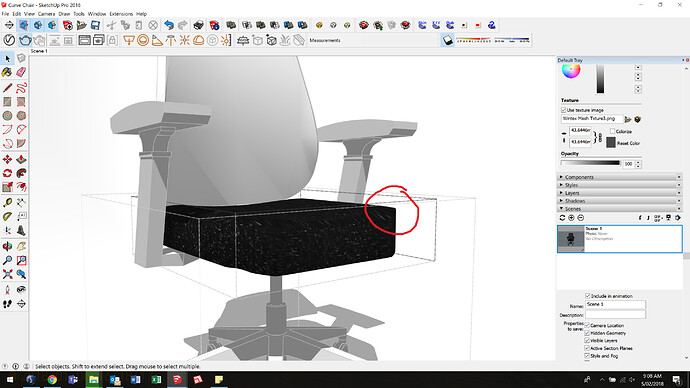Click the Reset Color swatch
The width and height of the screenshot is (690, 388).
point(610,142)
